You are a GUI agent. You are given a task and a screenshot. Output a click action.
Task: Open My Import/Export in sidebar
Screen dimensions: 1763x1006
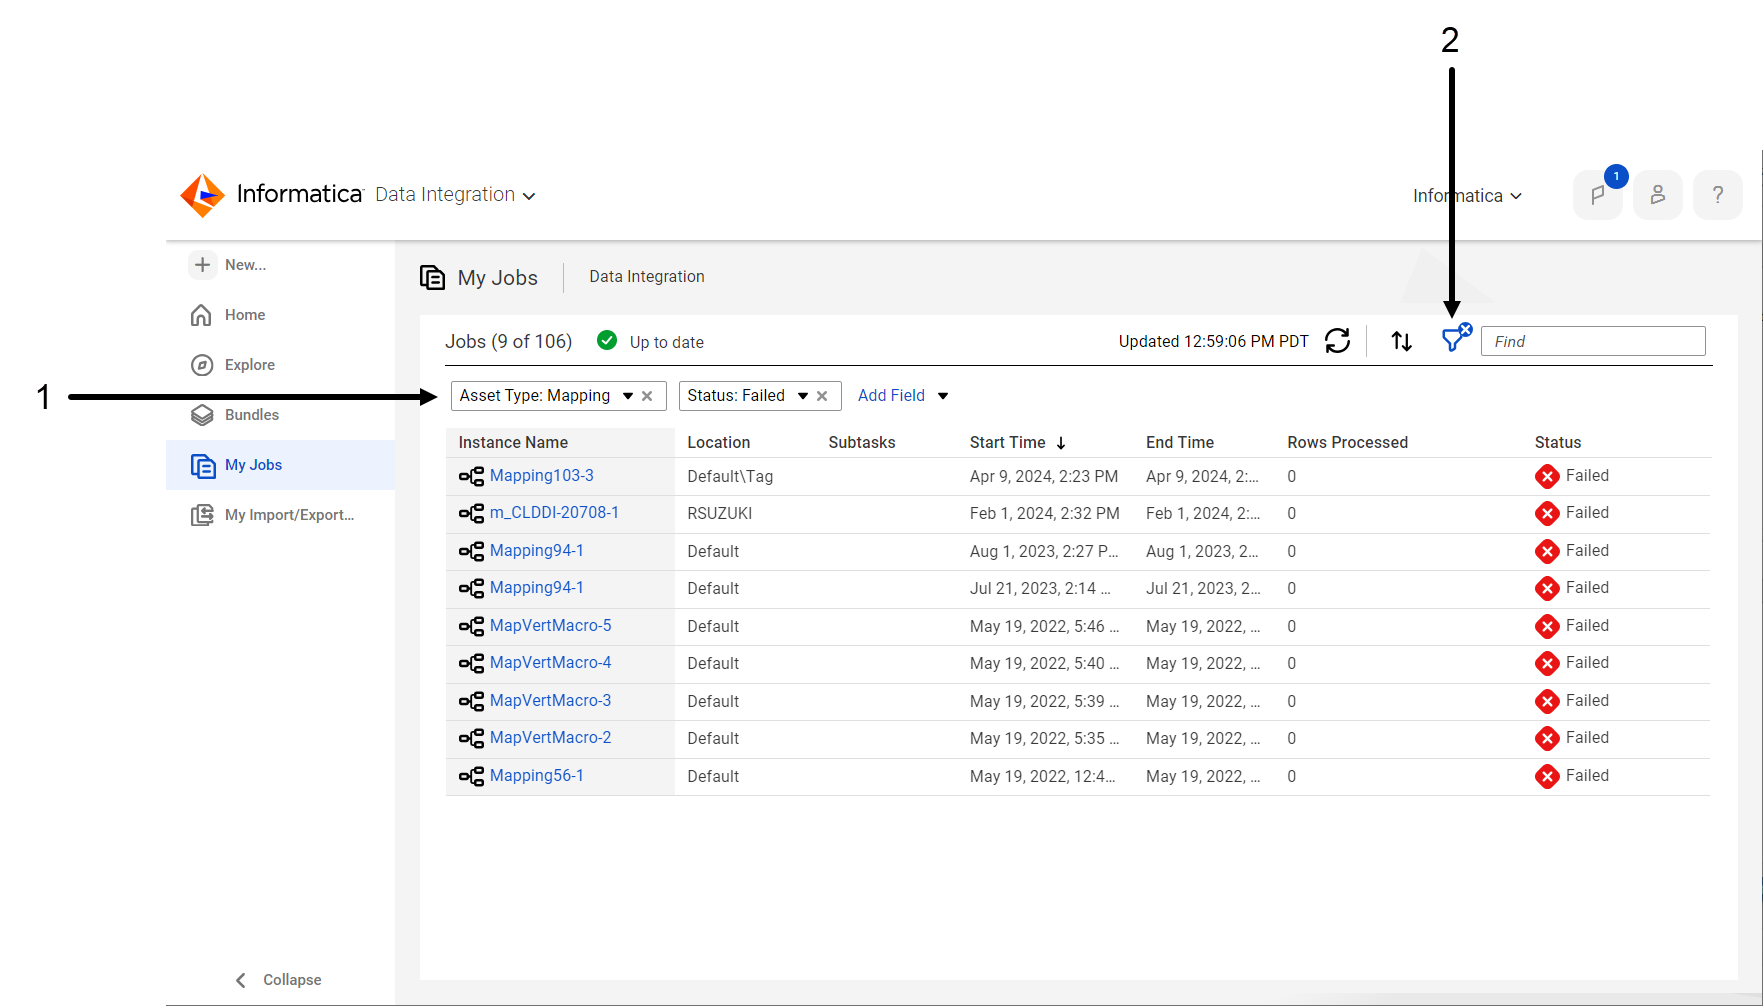point(272,515)
